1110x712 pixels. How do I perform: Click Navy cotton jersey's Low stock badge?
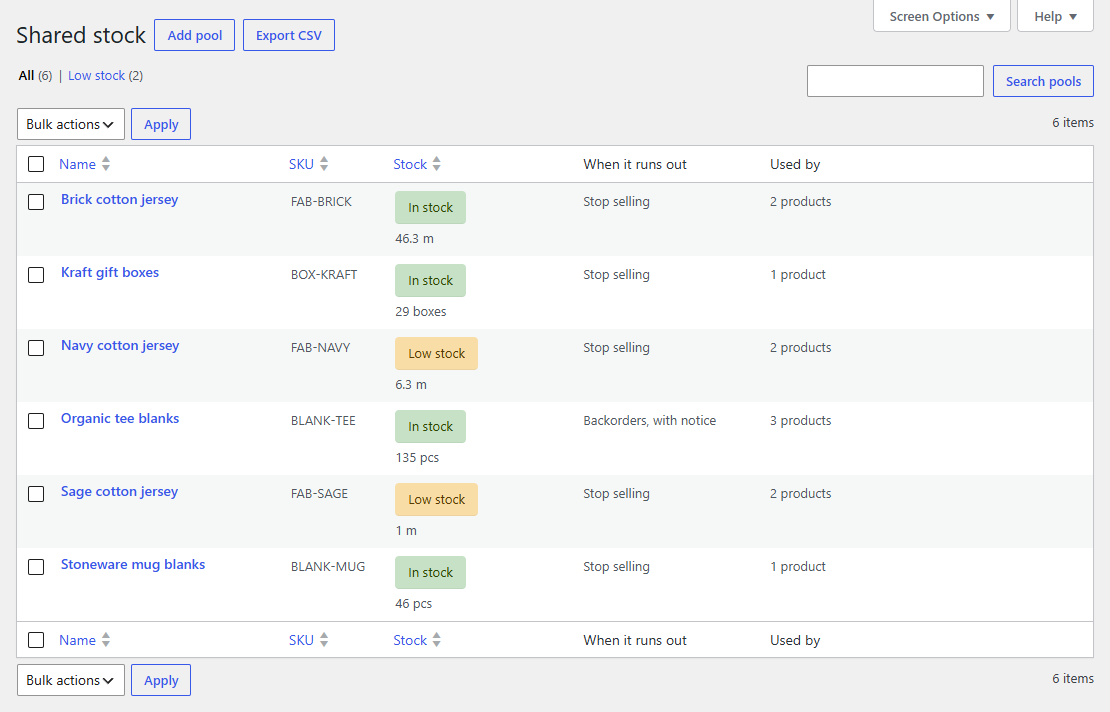click(x=436, y=353)
